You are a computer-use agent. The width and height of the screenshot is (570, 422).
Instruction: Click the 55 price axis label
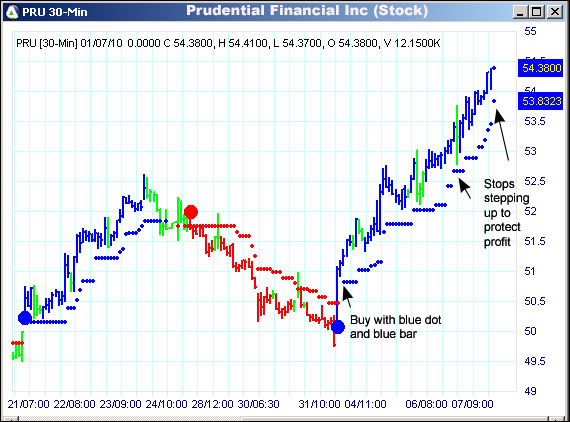pos(530,32)
